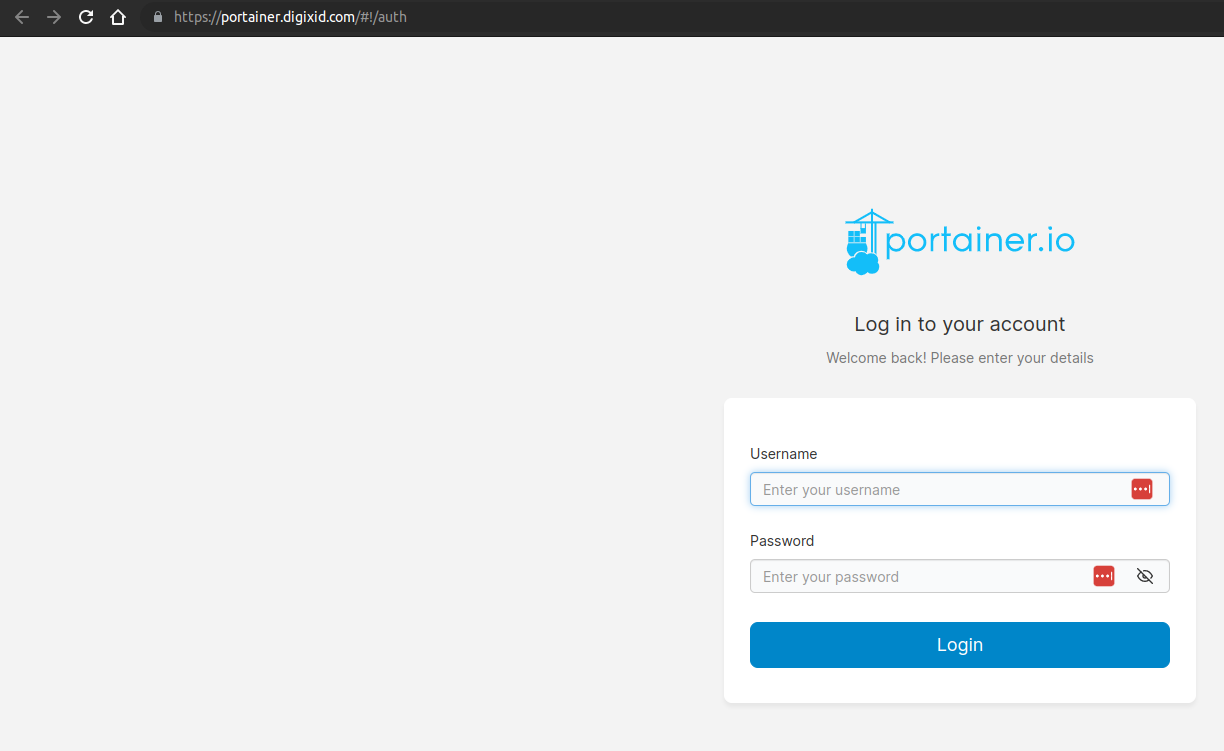Click the browser back arrow
Screen dimensions: 1224x751
[22, 17]
